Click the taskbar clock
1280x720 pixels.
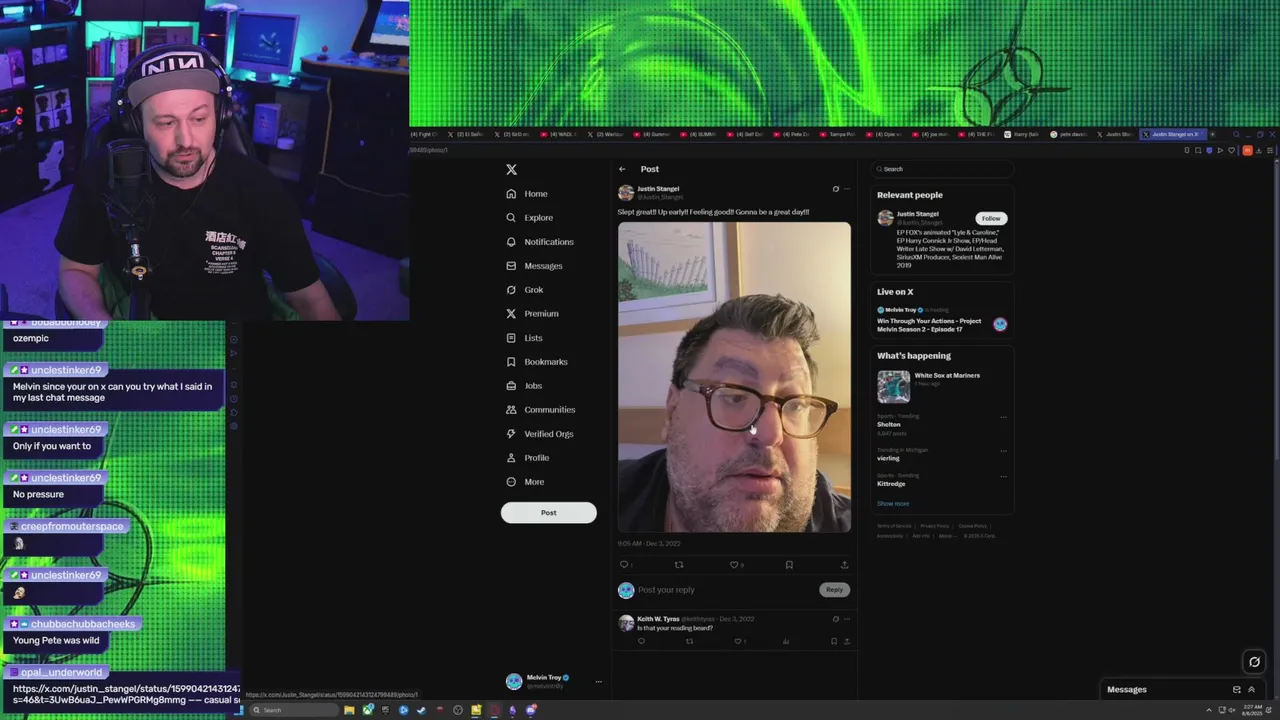(1252, 711)
